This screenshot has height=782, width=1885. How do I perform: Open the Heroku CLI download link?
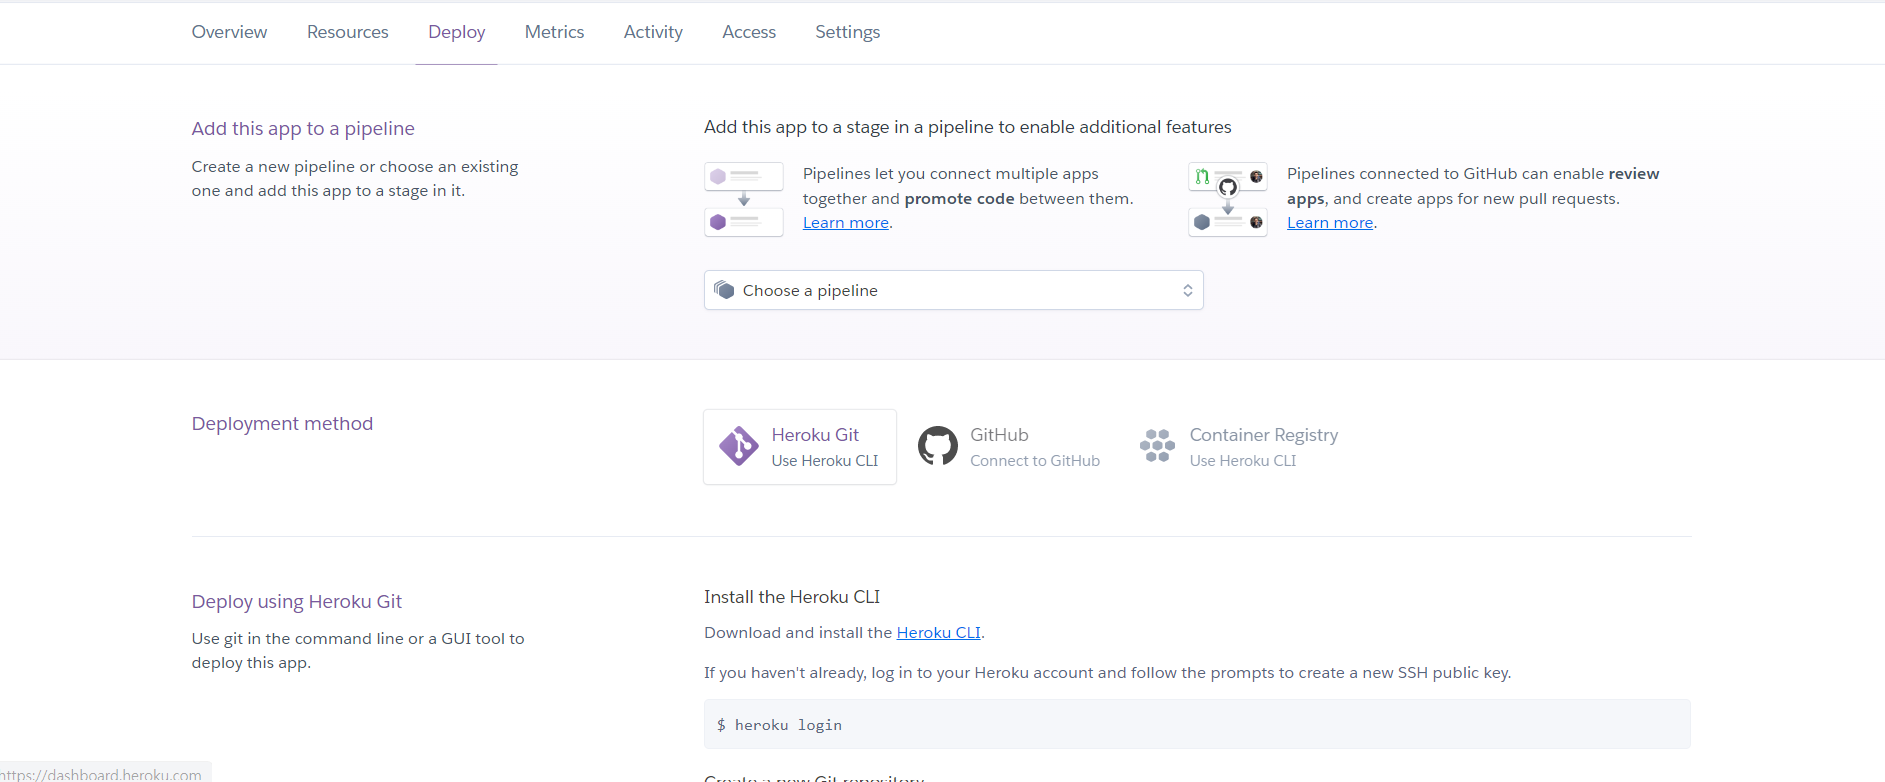tap(938, 632)
